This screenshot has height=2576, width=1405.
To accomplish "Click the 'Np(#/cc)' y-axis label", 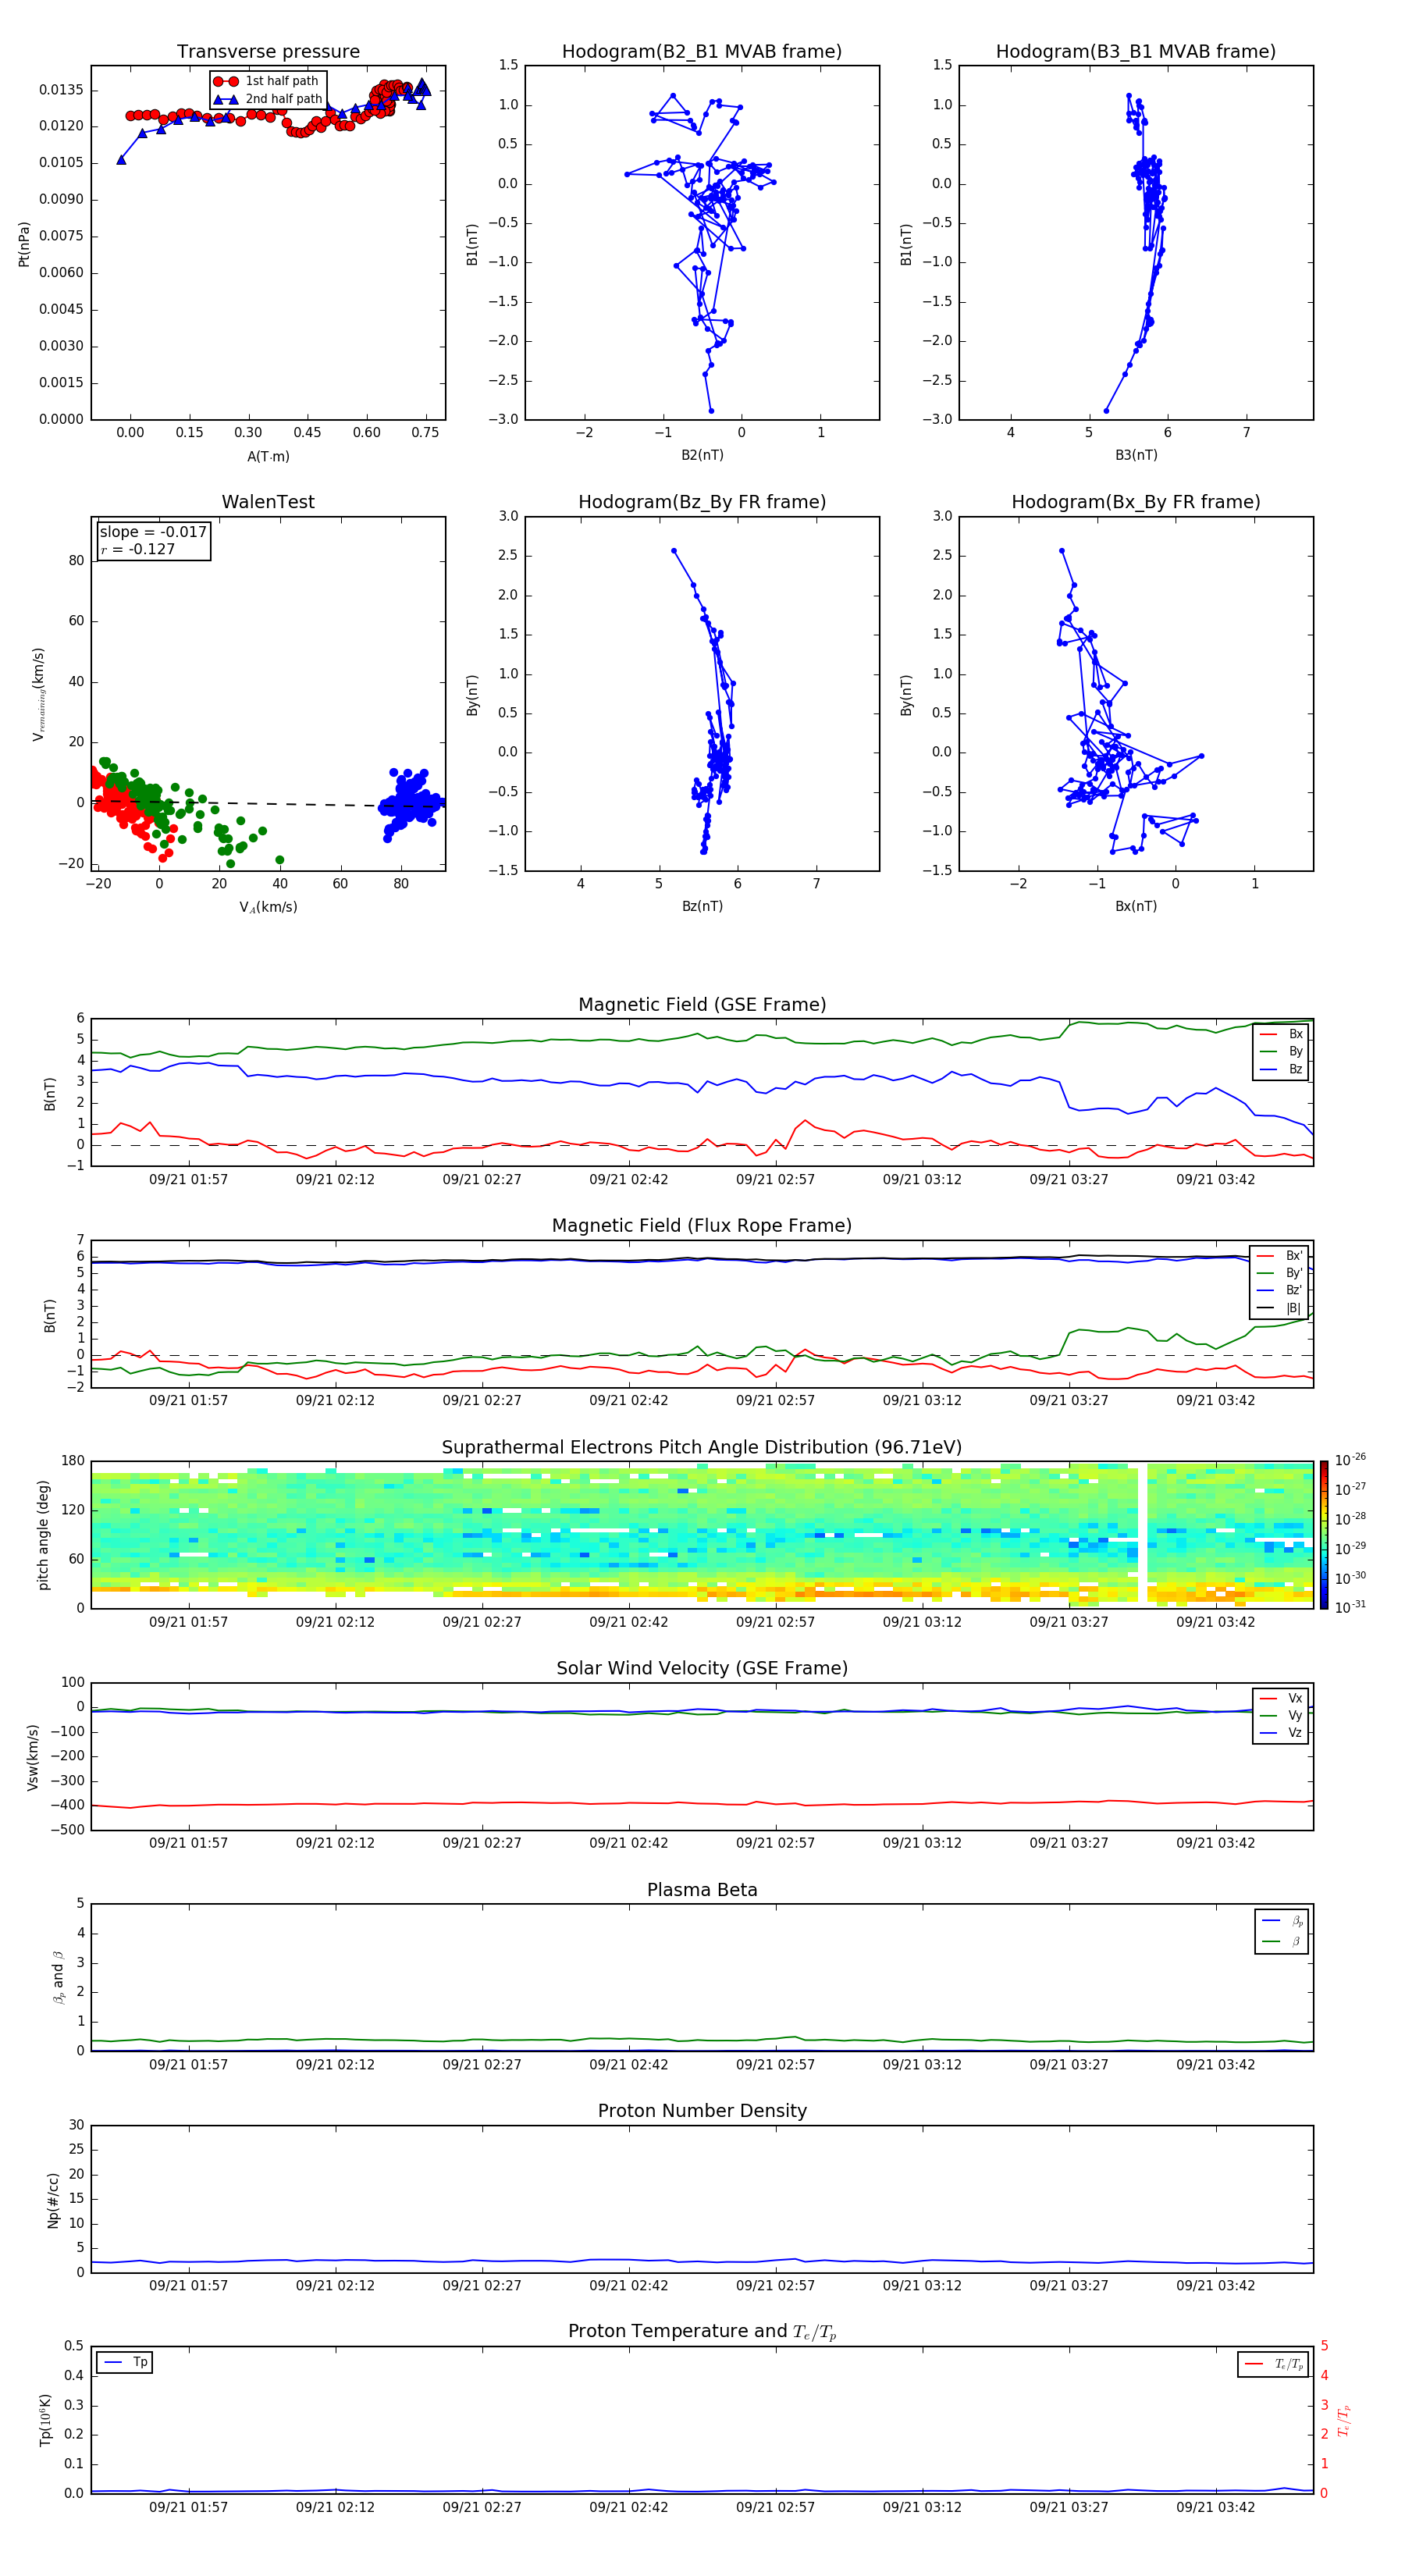I will pos(53,2200).
